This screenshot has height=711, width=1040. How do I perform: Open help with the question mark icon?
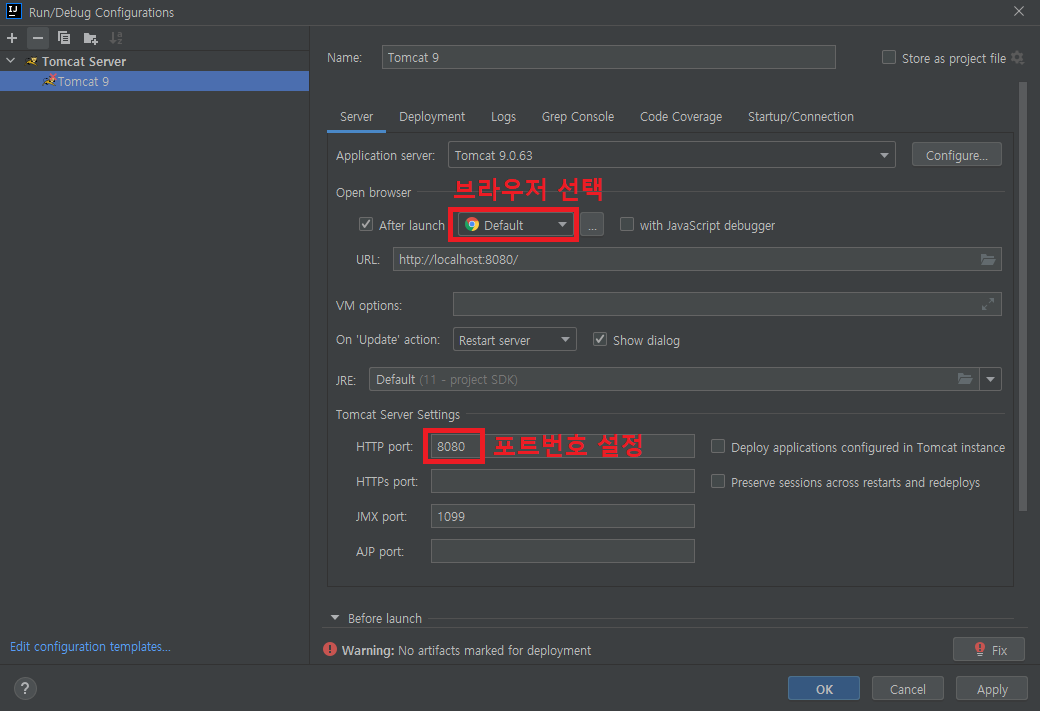(25, 688)
